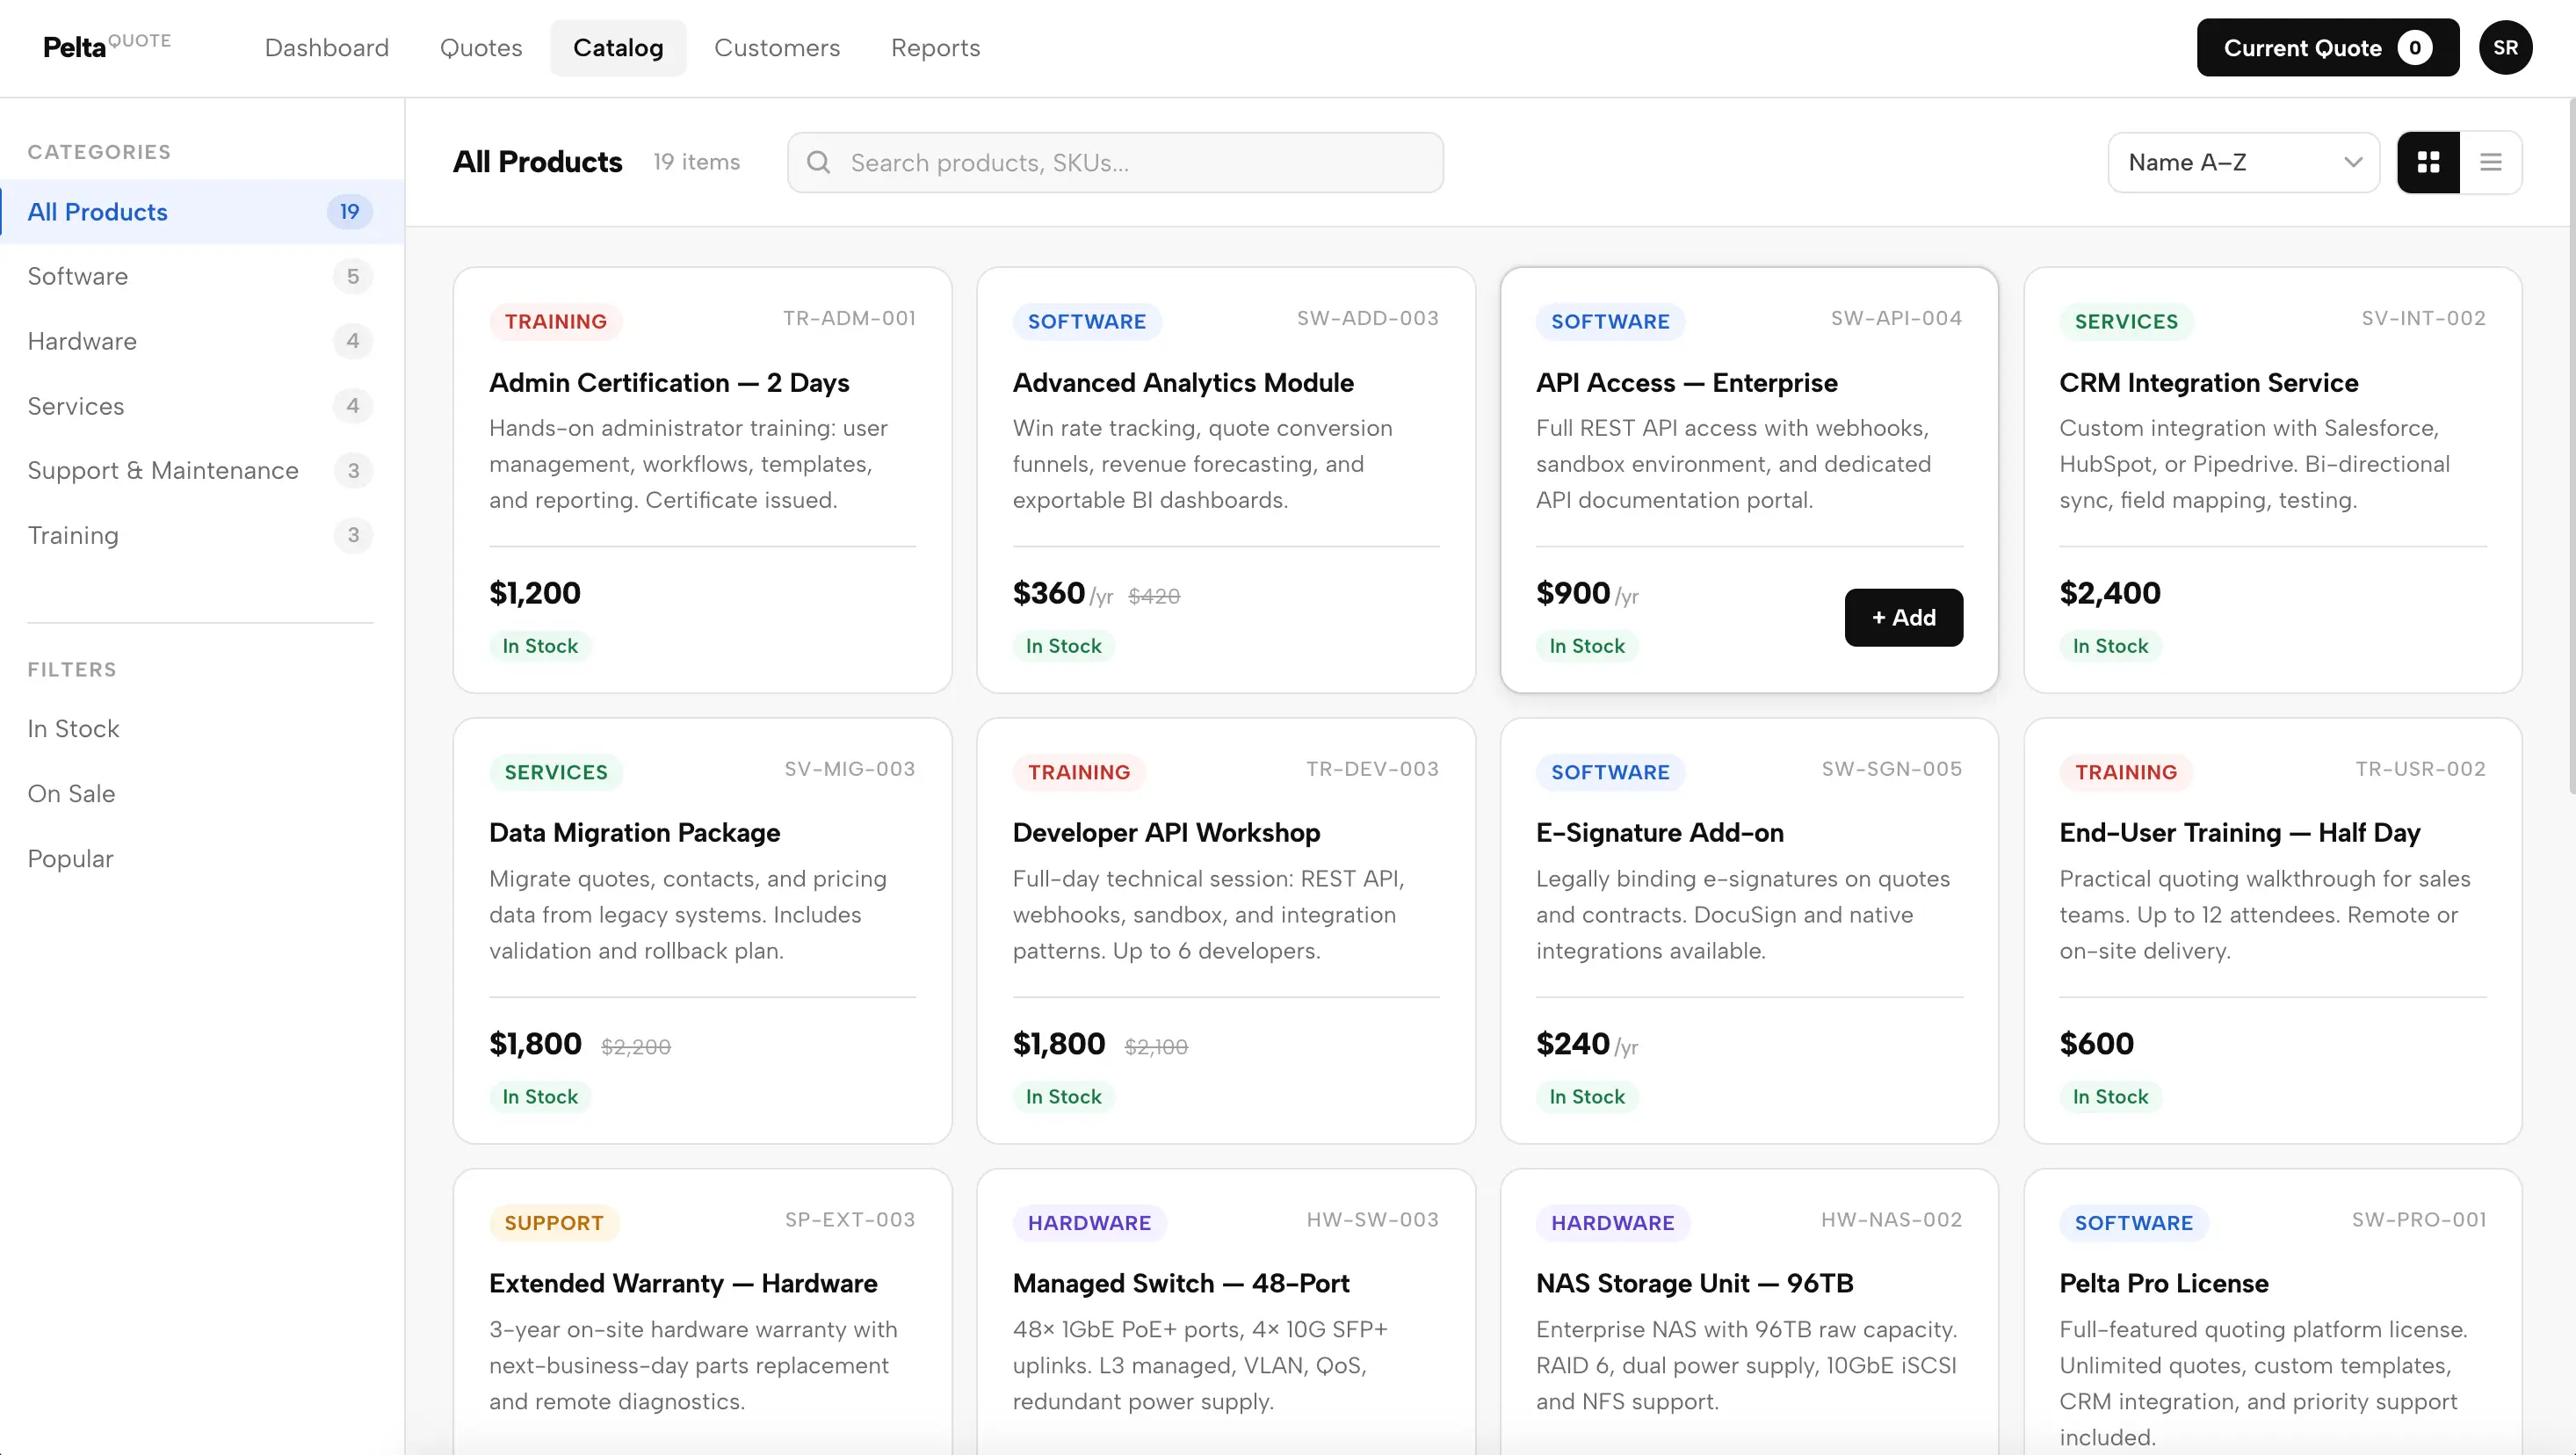This screenshot has width=2576, height=1455.
Task: Click the search magnifier icon
Action: click(x=818, y=162)
